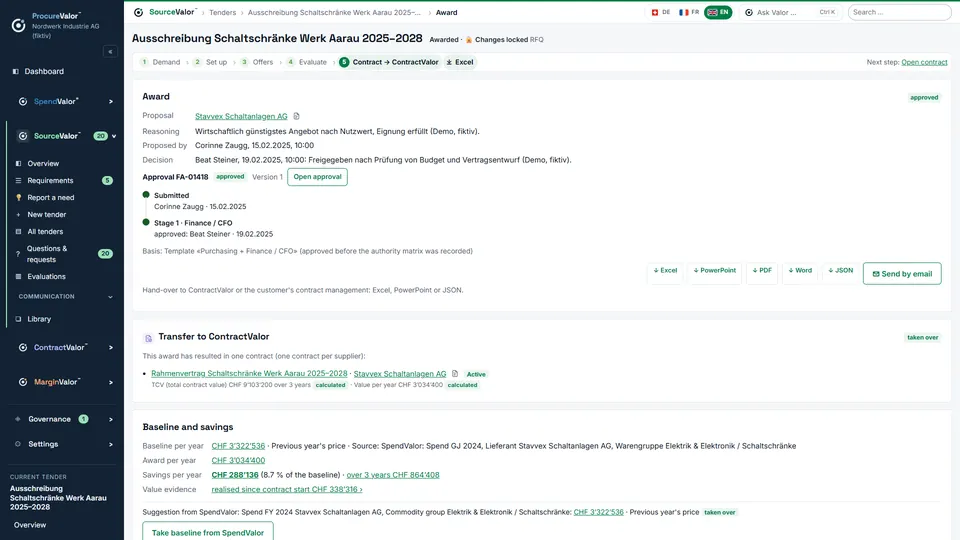Click Take baseline from SpendValor

click(208, 532)
